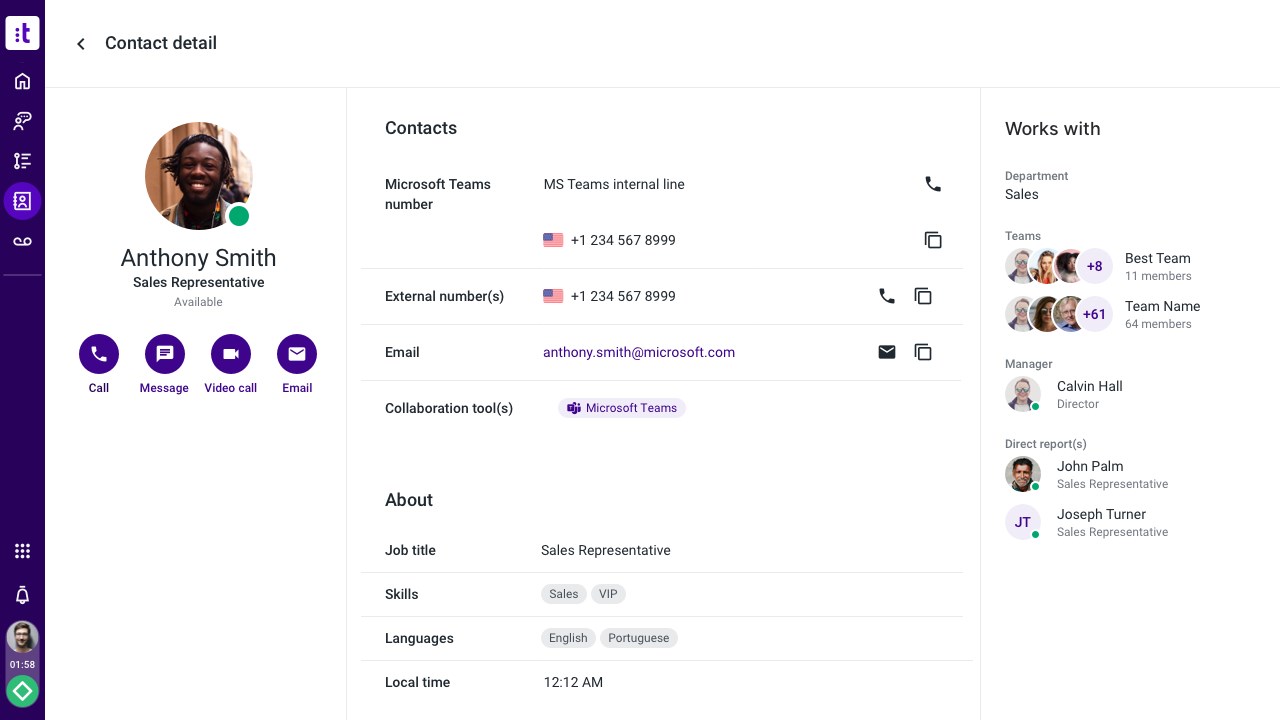Image resolution: width=1280 pixels, height=720 pixels.
Task: Open the apps grid in the sidebar
Action: tap(22, 551)
